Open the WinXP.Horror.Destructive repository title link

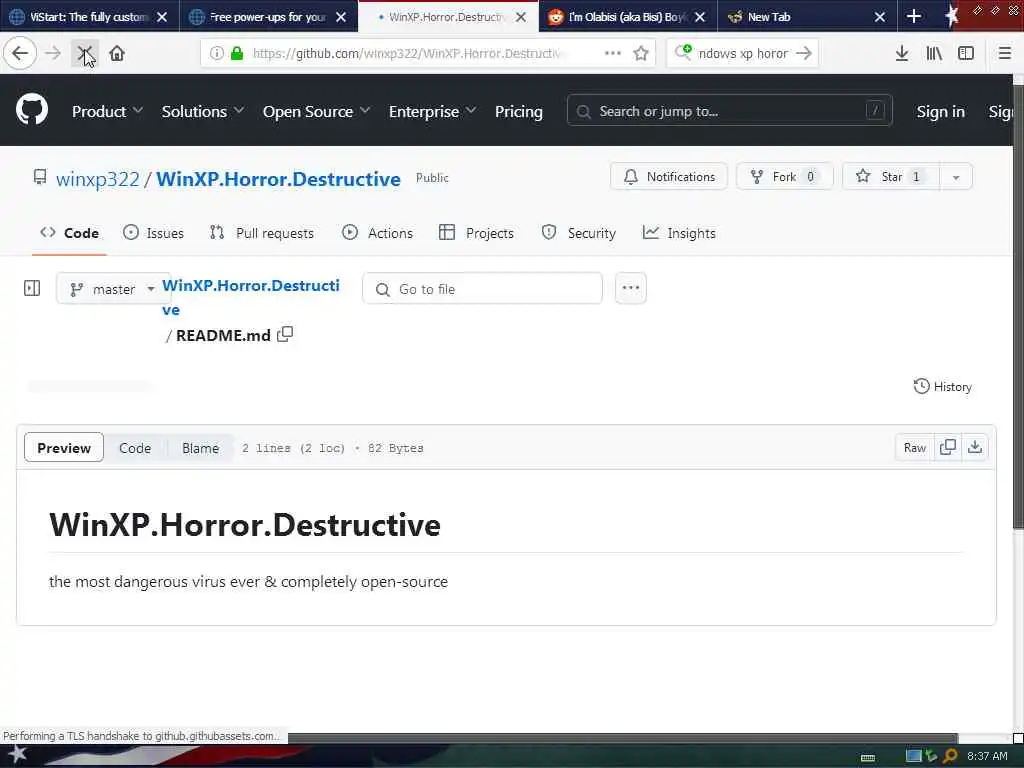pyautogui.click(x=278, y=179)
